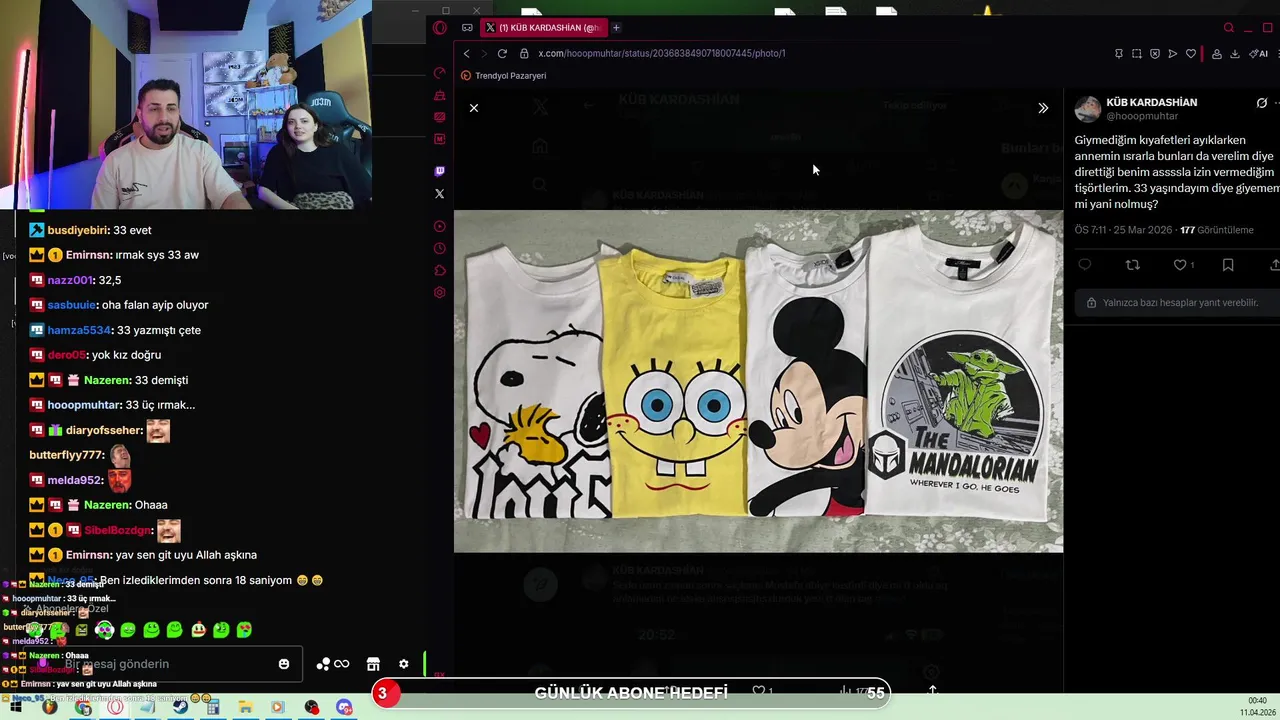Screen dimensions: 1280x720
Task: Click @hooopmuhtar handle in tweet panel
Action: tap(1142, 116)
